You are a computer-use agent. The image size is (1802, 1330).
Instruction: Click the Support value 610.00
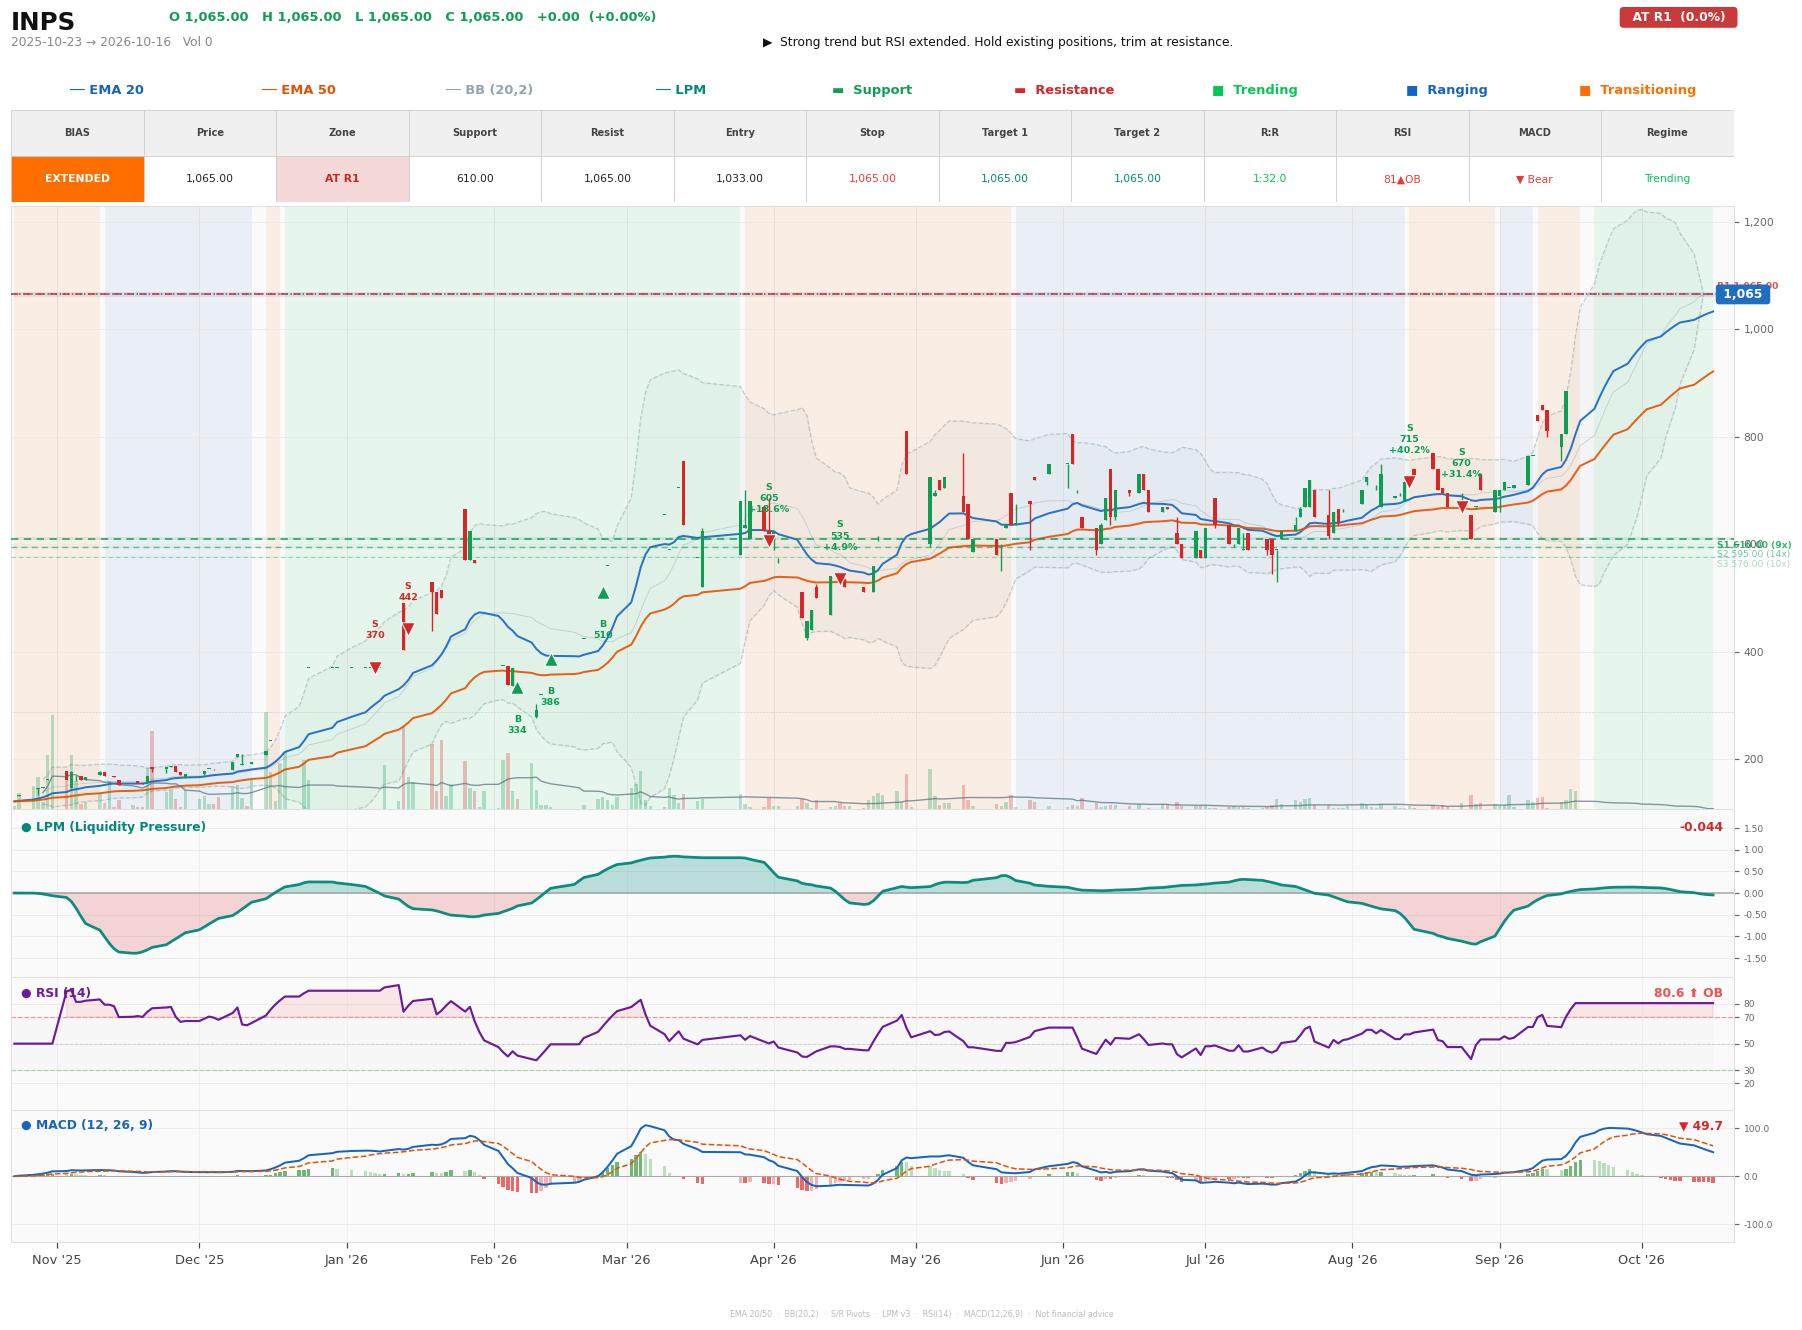475,179
